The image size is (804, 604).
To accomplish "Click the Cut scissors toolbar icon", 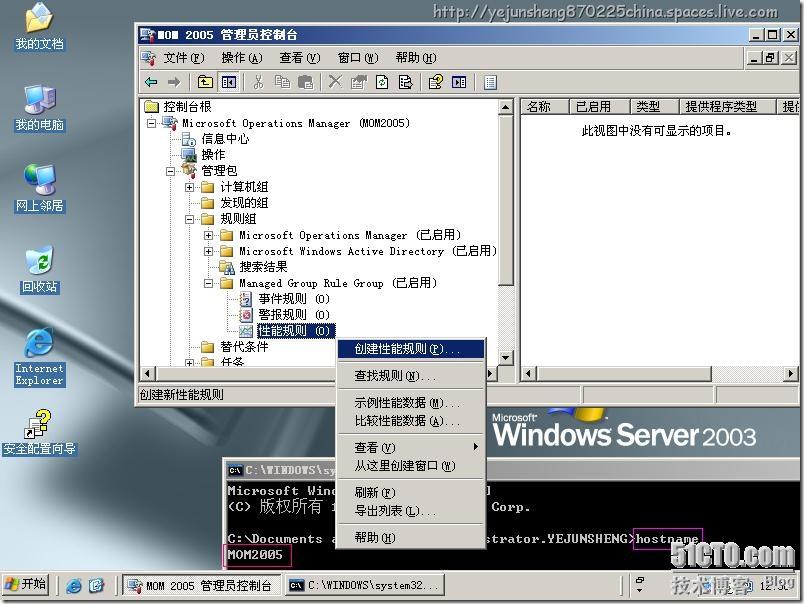I will pyautogui.click(x=258, y=82).
